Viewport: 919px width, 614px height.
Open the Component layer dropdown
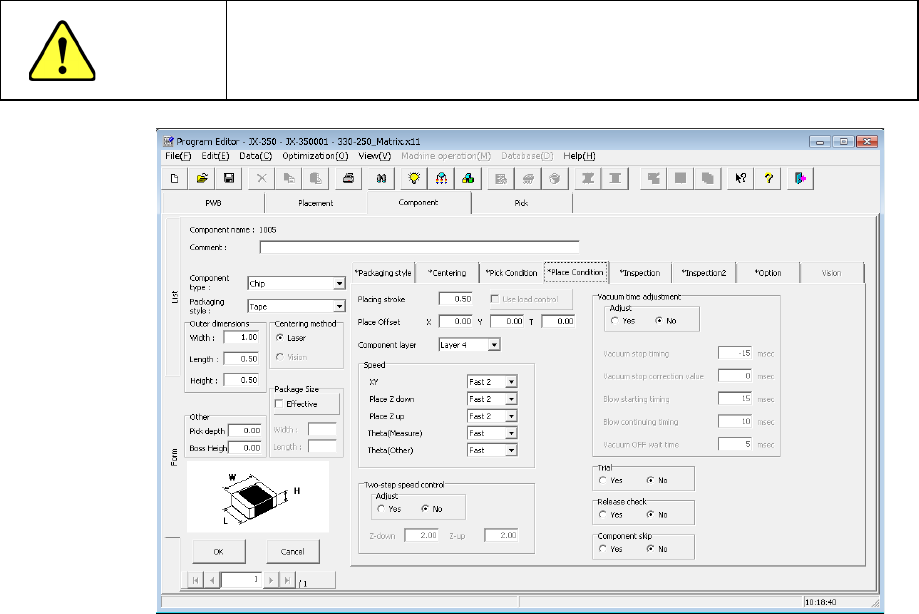[x=494, y=345]
